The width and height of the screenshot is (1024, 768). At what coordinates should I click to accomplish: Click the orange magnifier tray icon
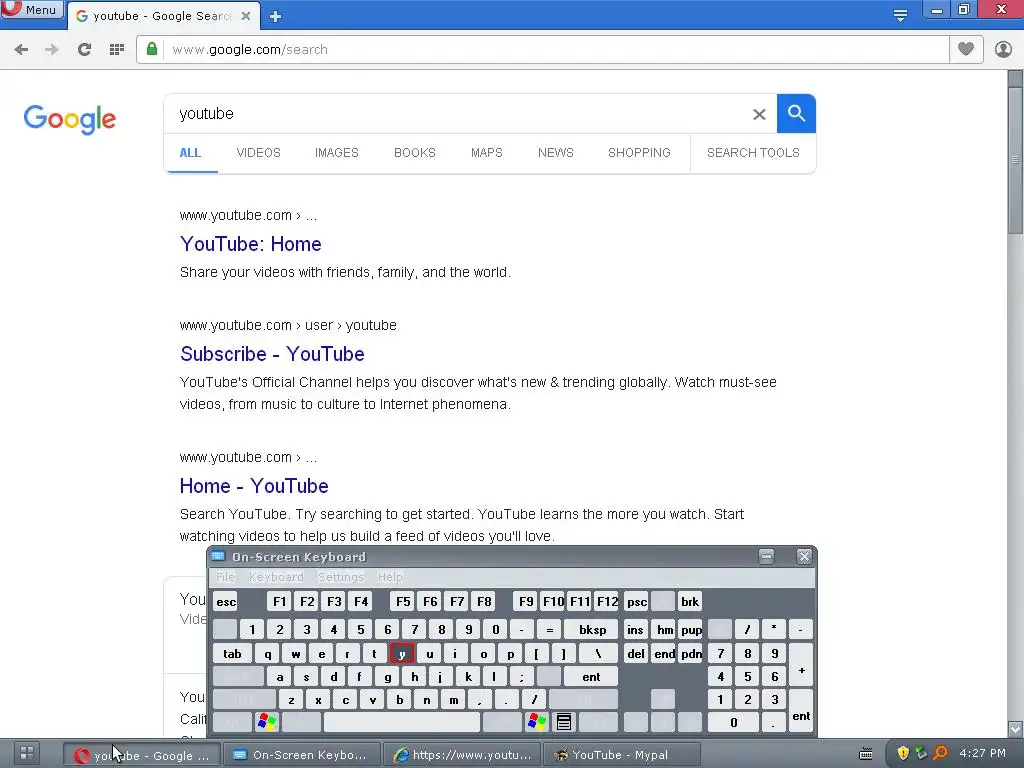point(940,753)
